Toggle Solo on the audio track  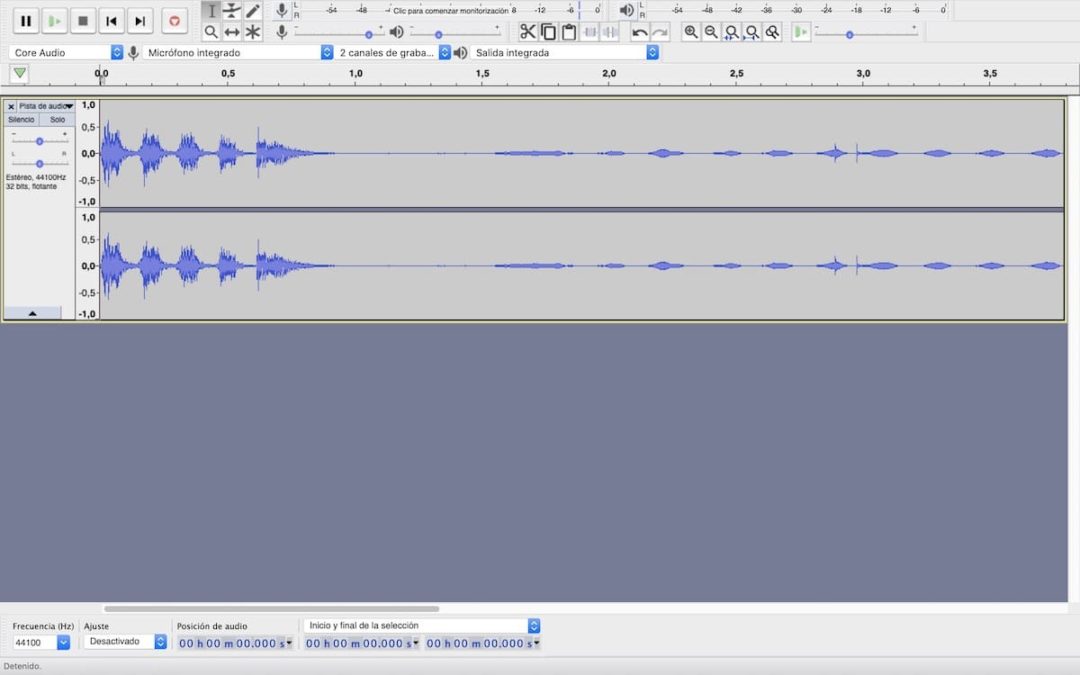point(57,120)
